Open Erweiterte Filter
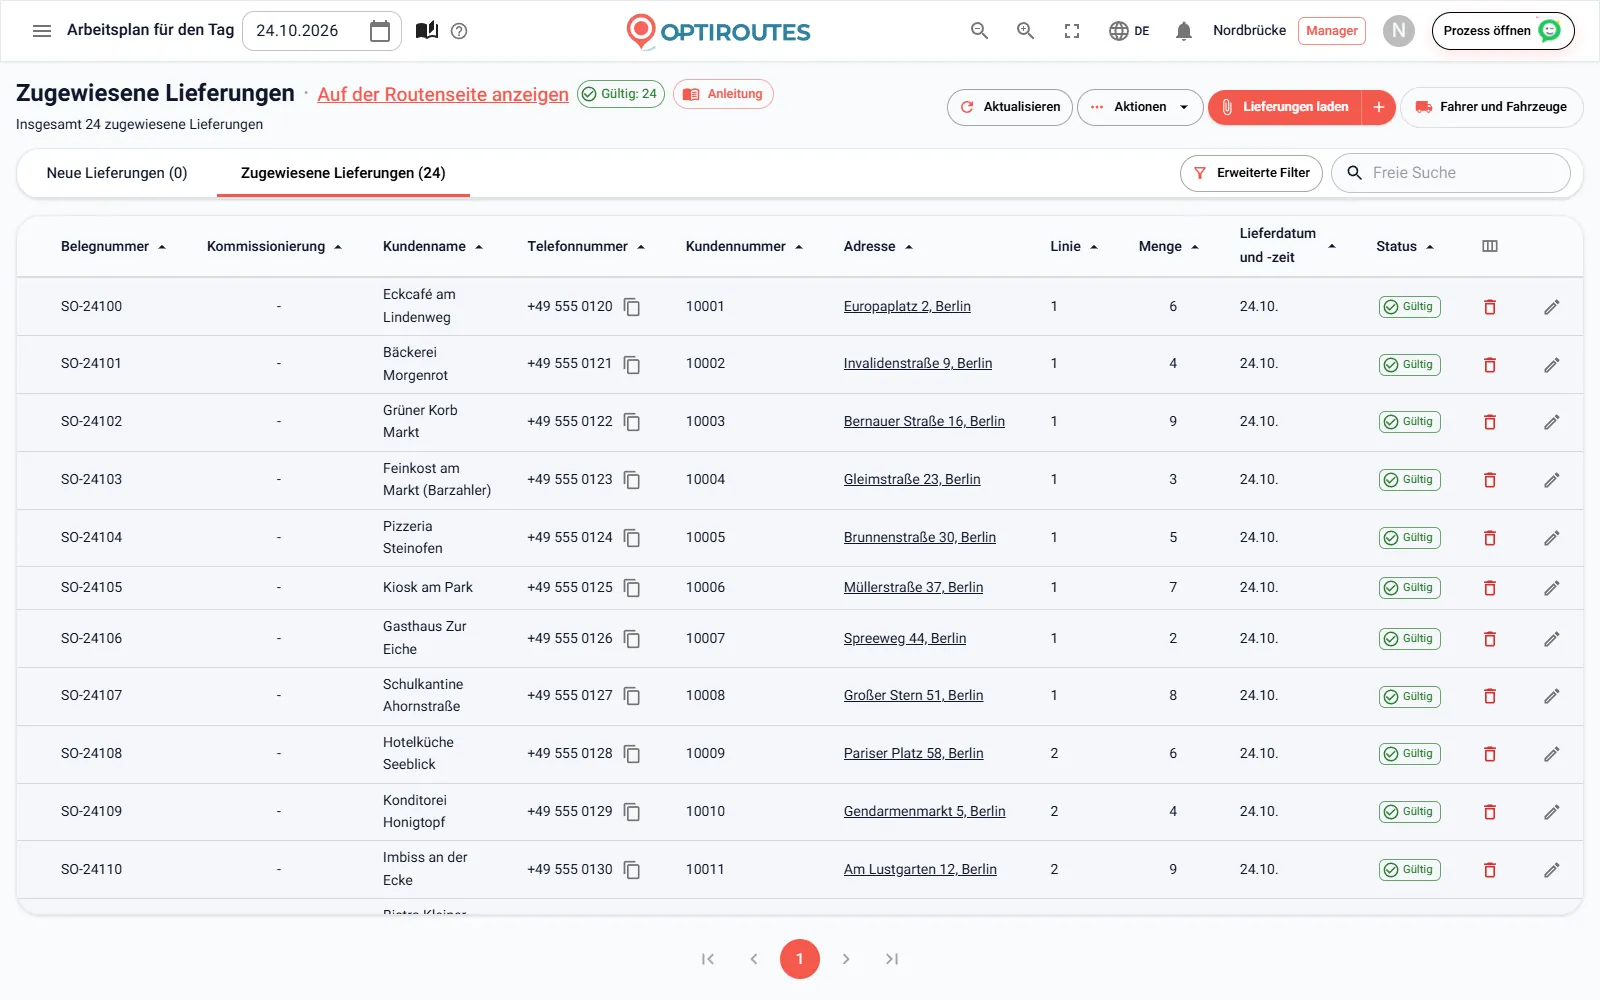The width and height of the screenshot is (1600, 1000). (x=1252, y=173)
